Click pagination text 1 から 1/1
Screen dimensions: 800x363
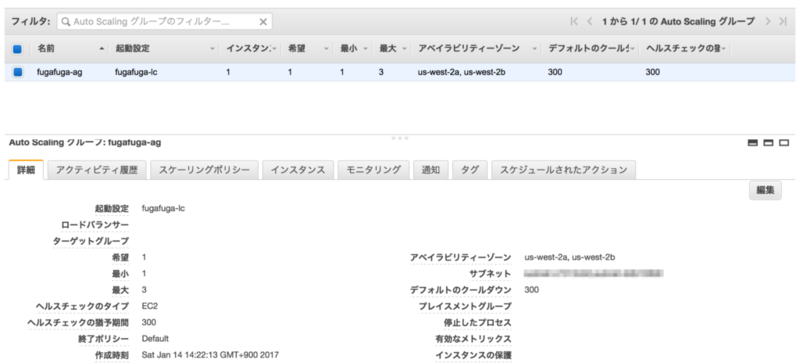pos(678,21)
